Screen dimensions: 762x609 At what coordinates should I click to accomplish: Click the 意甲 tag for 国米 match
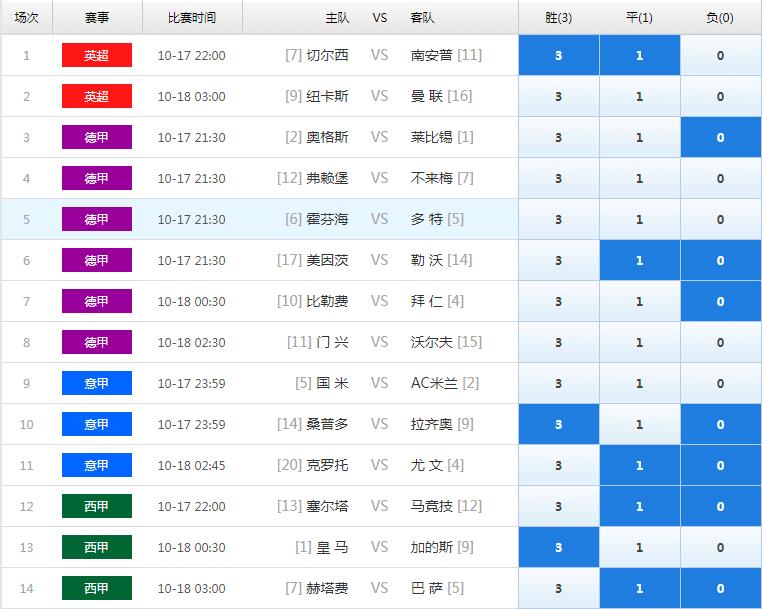tap(97, 383)
